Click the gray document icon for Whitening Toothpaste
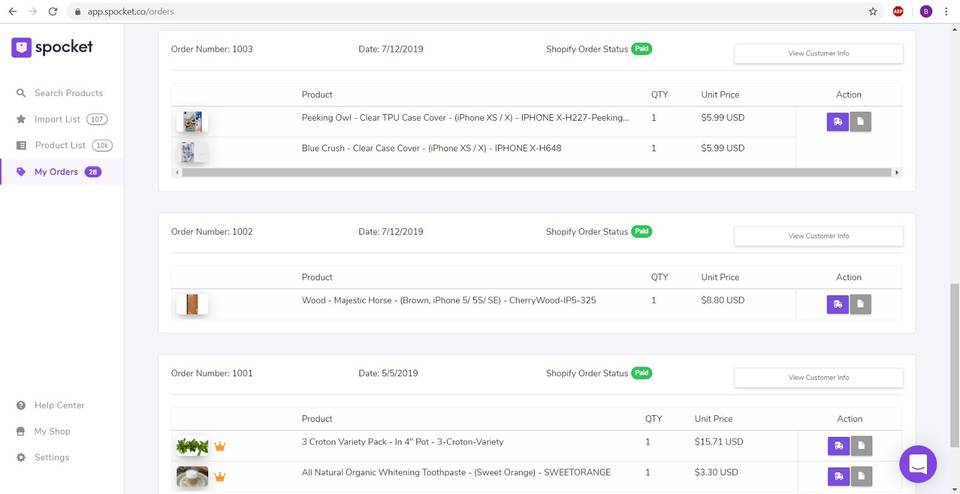 point(860,476)
